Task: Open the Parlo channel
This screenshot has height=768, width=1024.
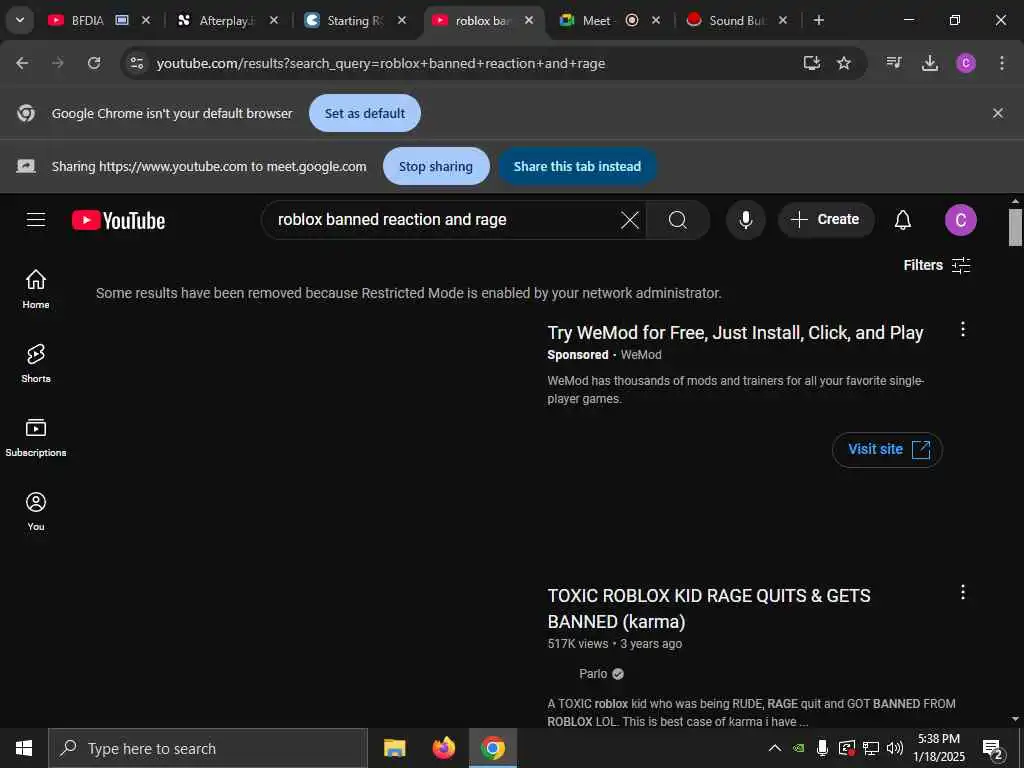Action: point(593,673)
